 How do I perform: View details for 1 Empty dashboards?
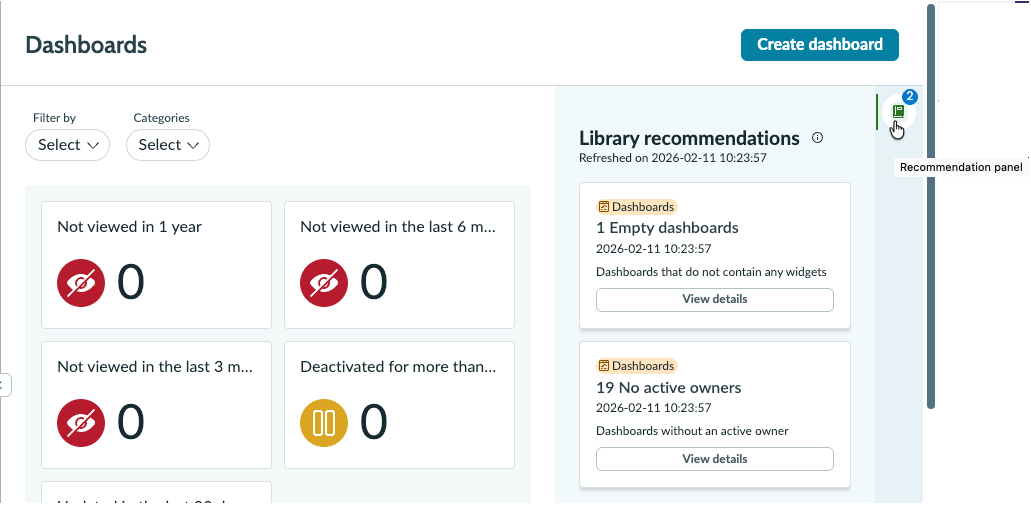(x=715, y=300)
